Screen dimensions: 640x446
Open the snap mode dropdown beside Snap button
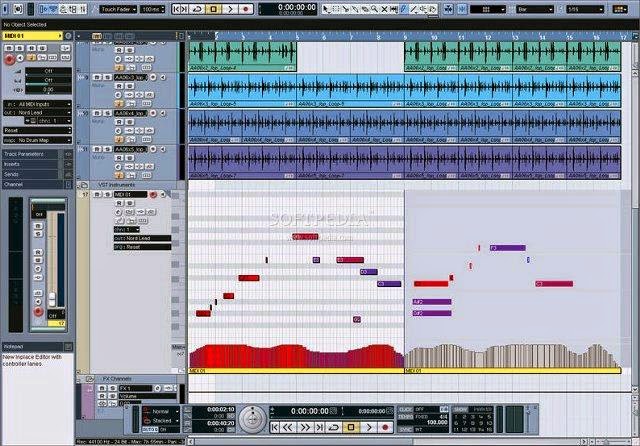click(x=488, y=9)
